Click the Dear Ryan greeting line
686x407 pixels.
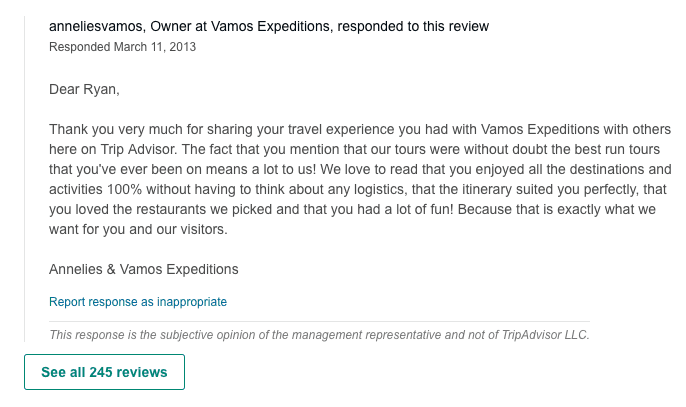[x=84, y=90]
